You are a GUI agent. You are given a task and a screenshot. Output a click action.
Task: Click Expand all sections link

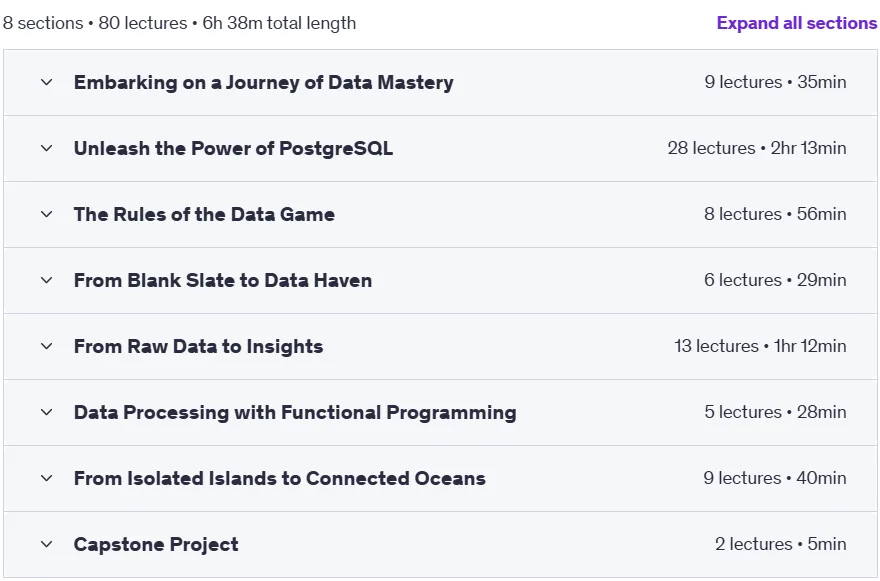797,23
